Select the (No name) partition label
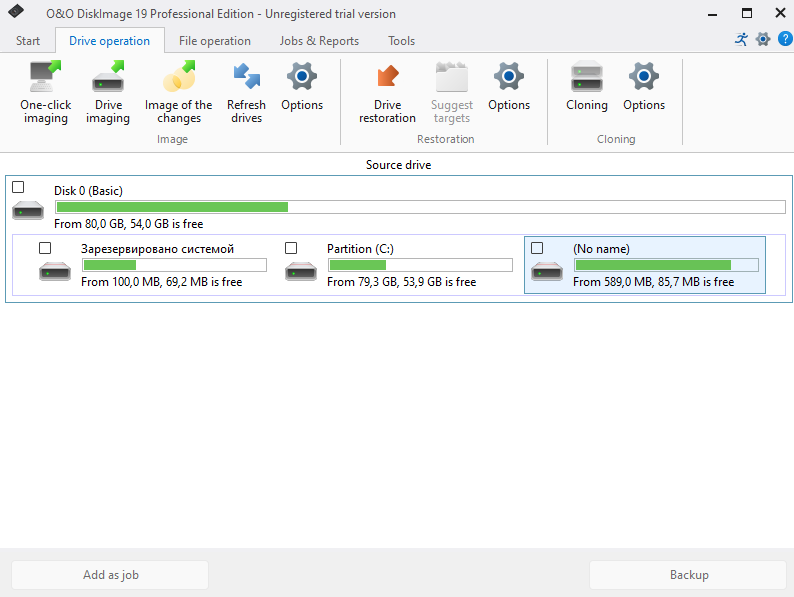 pyautogui.click(x=602, y=249)
